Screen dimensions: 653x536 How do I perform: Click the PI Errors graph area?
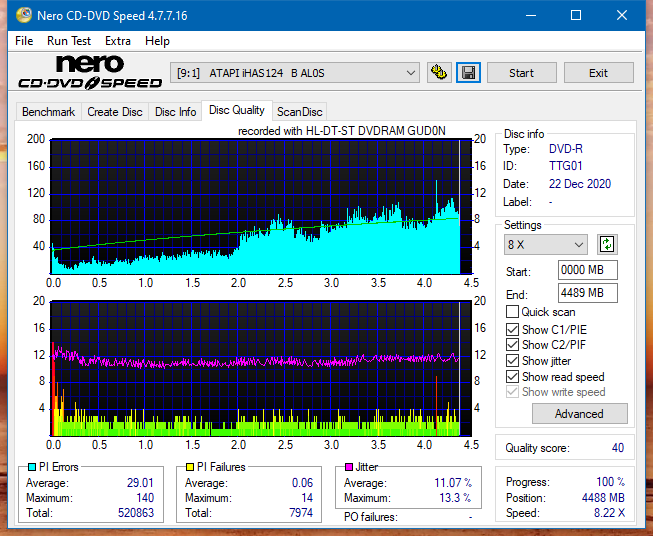(x=261, y=207)
